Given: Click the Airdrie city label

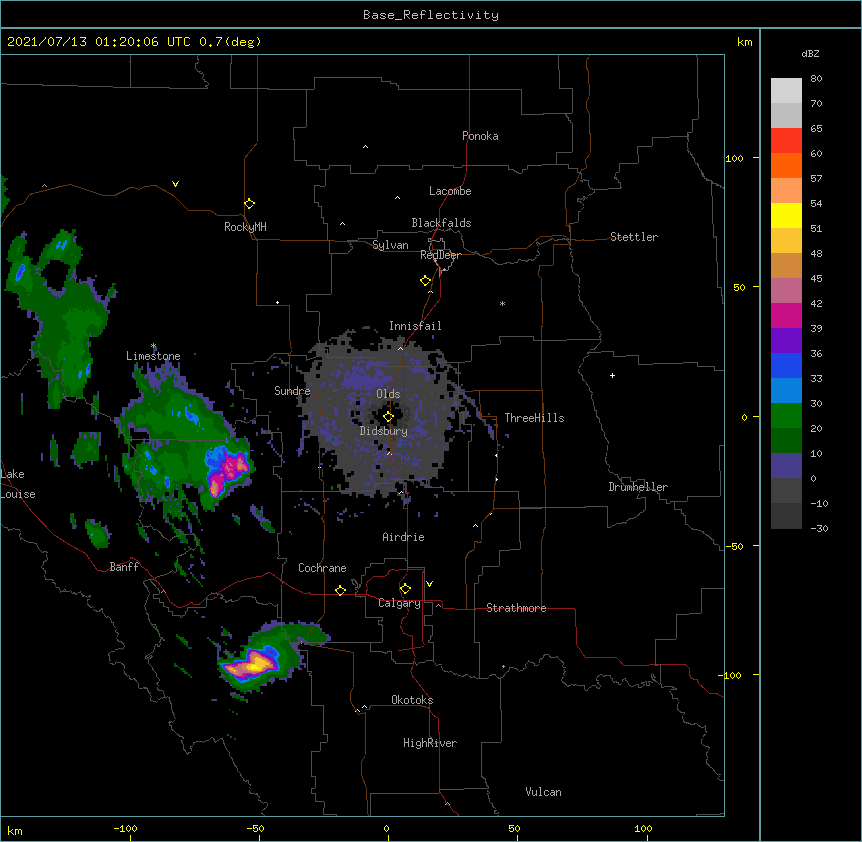Looking at the screenshot, I should pos(404,537).
